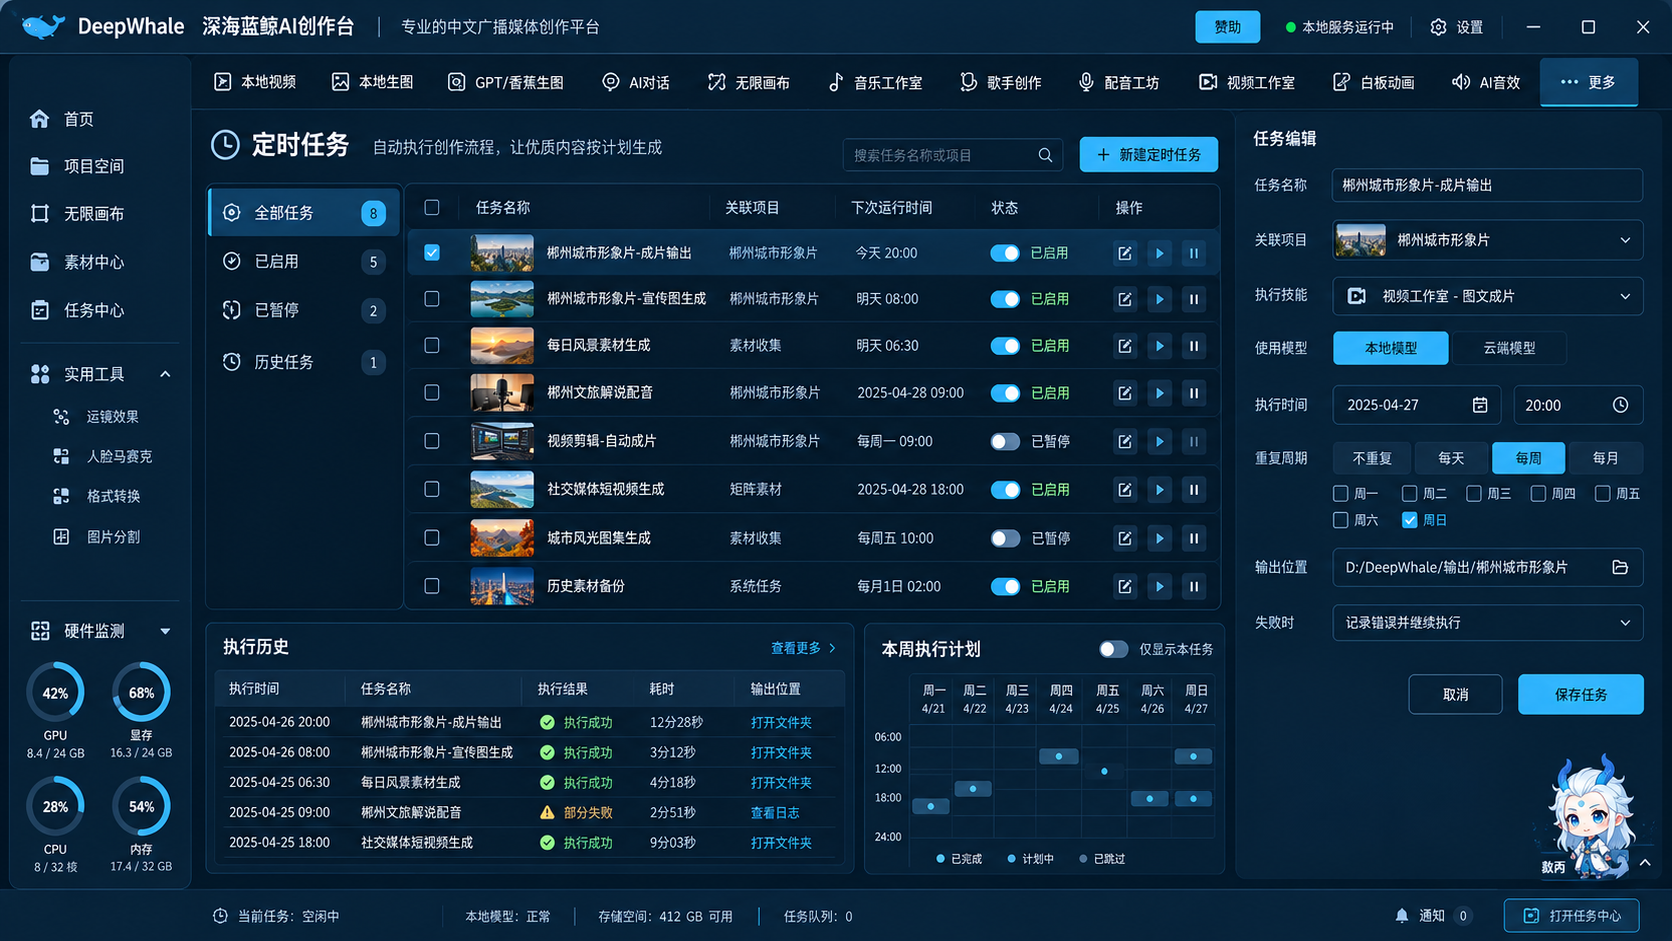1672x941 pixels.
Task: Open 项目空间 in the sidebar
Action: point(77,166)
